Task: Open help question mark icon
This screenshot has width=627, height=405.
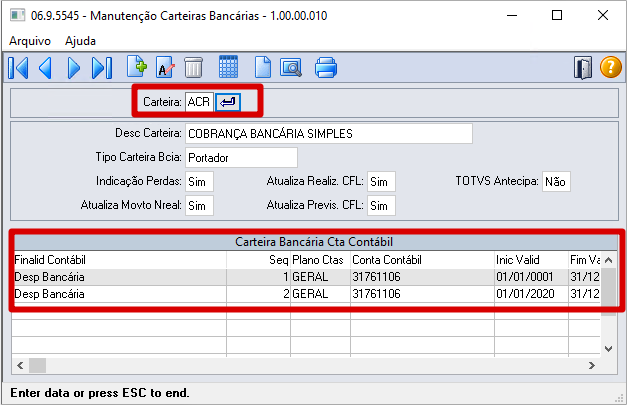Action: coord(611,67)
